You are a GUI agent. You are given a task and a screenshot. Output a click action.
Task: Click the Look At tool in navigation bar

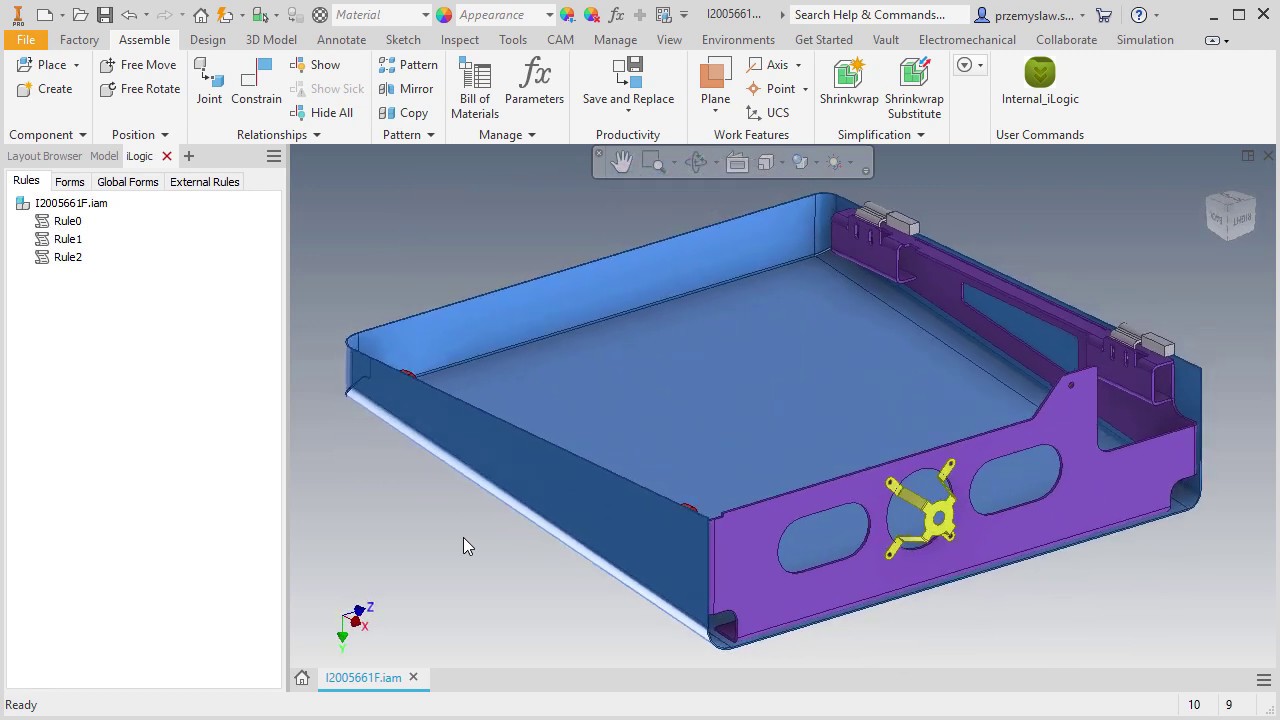pyautogui.click(x=737, y=162)
